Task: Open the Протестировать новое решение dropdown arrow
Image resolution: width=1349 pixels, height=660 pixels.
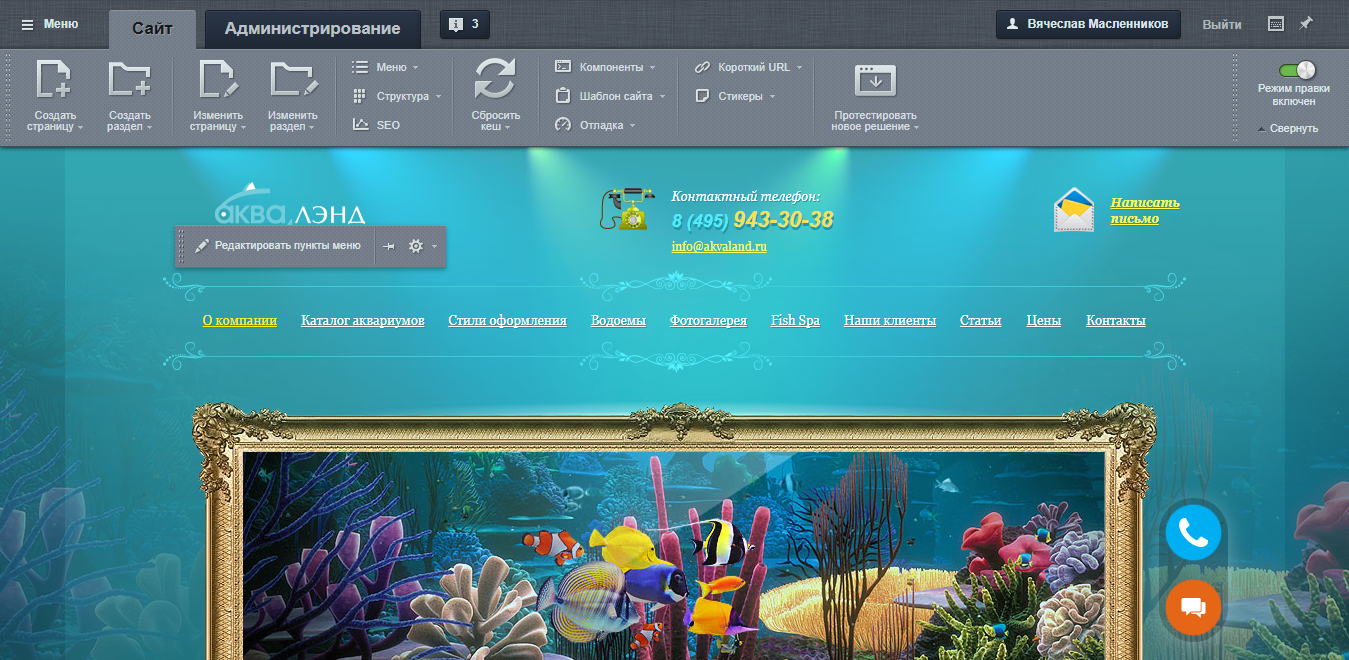Action: 916,128
